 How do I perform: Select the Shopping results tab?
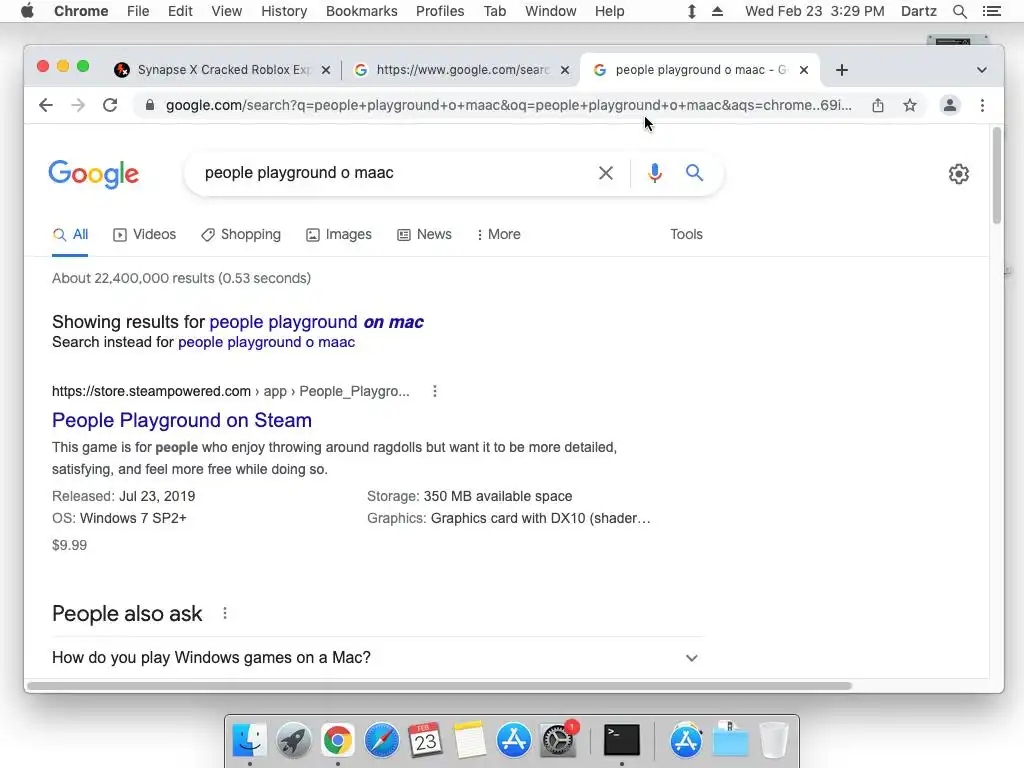click(x=241, y=234)
